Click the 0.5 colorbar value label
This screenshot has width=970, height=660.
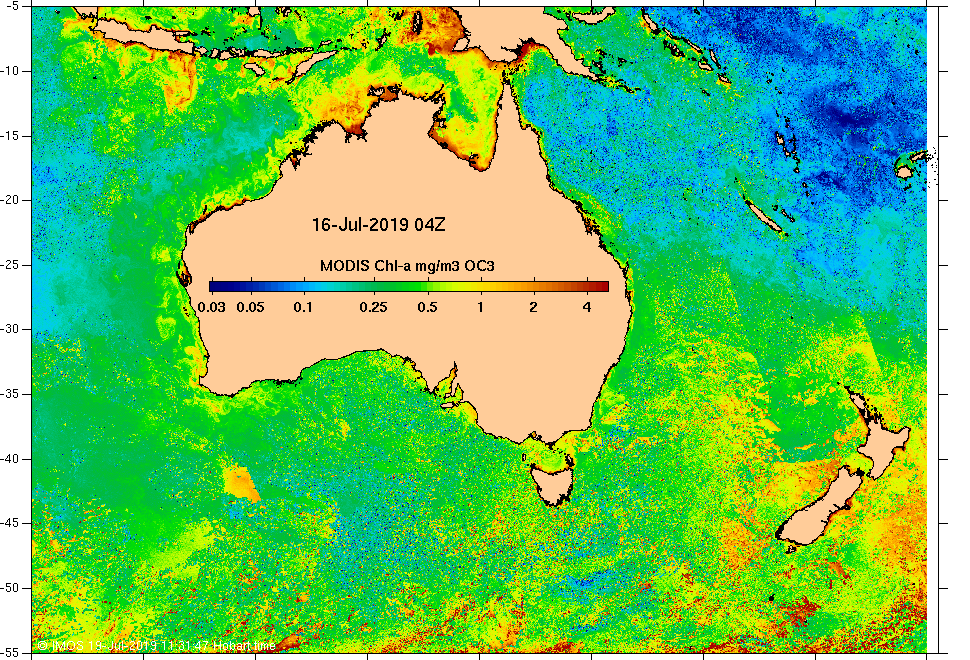pyautogui.click(x=427, y=307)
